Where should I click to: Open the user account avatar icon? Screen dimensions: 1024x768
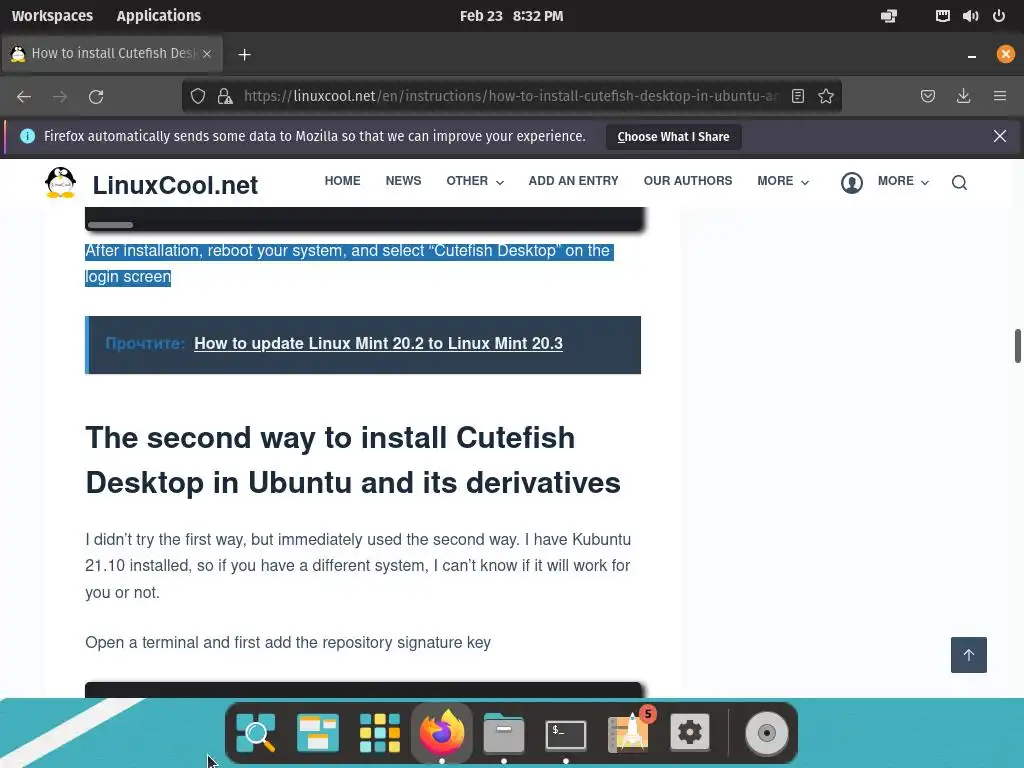pos(852,183)
